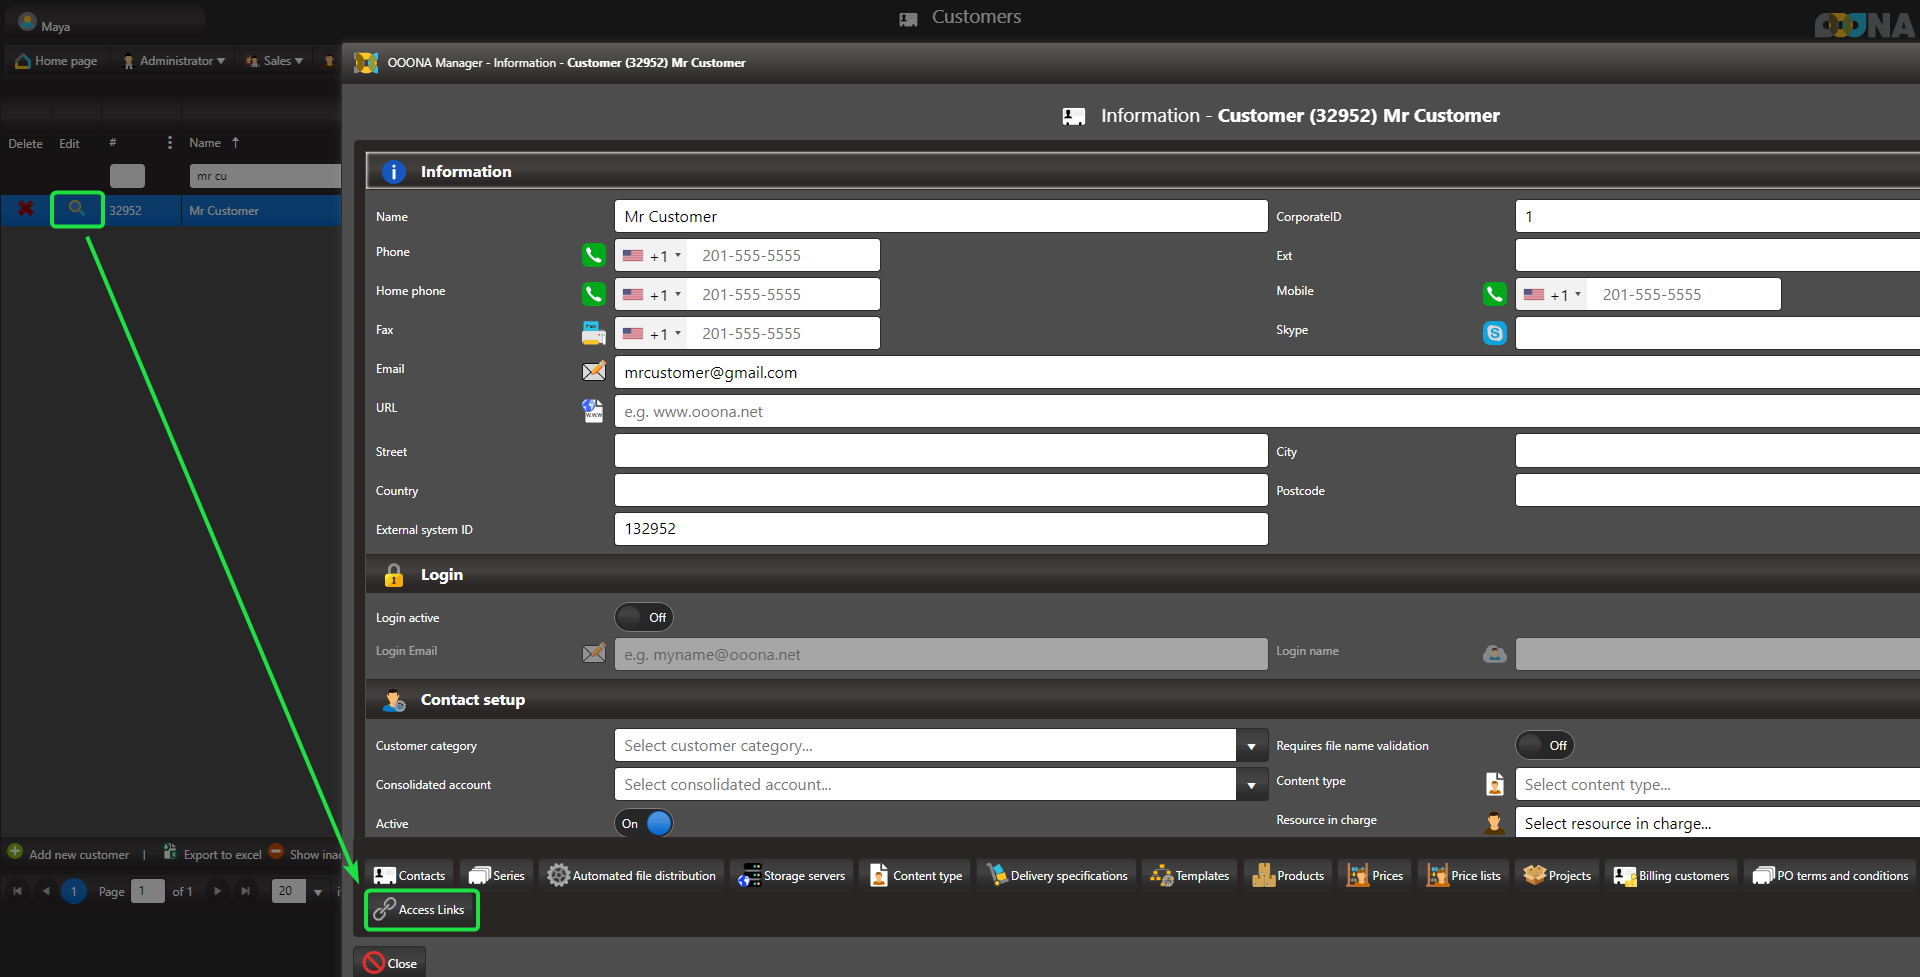Toggle the Login active switch
1920x977 pixels.
tap(644, 618)
